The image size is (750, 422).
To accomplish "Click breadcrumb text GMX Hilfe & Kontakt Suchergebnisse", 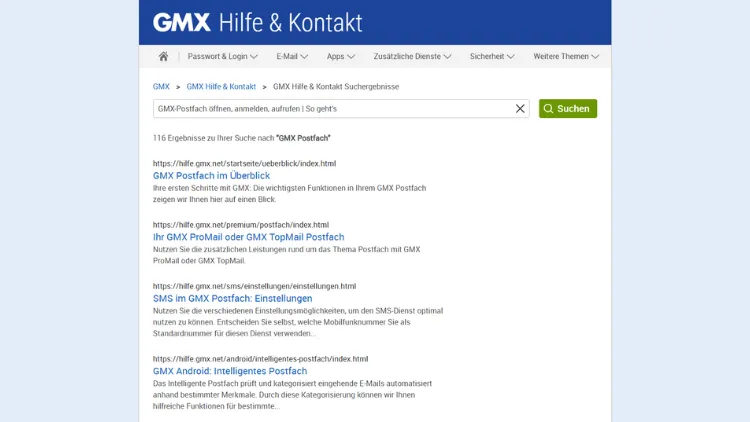I will (x=336, y=87).
